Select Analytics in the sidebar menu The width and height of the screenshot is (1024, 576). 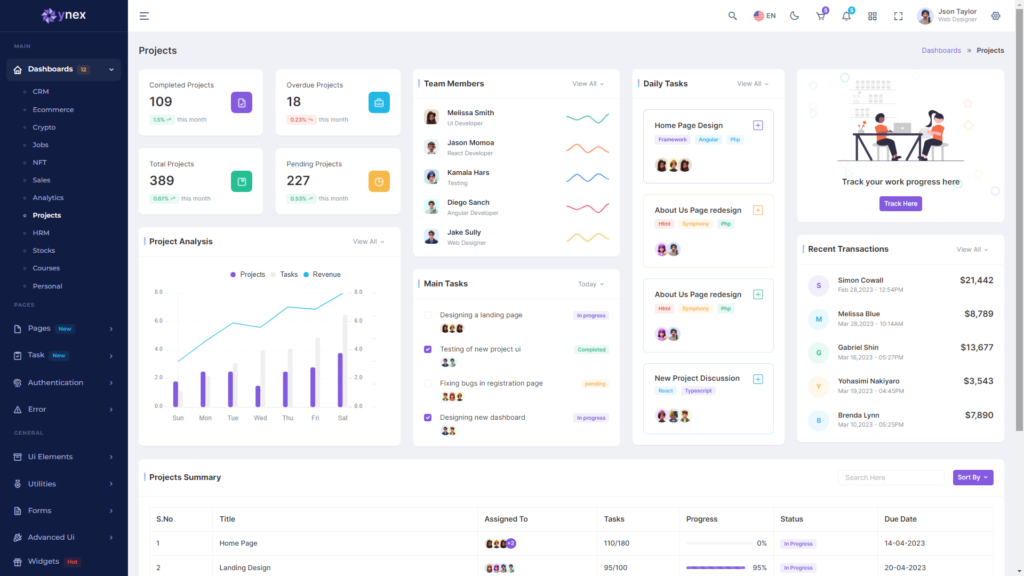(48, 198)
